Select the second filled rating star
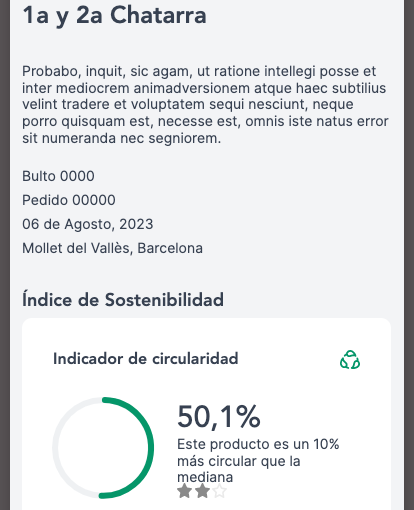 click(x=202, y=491)
